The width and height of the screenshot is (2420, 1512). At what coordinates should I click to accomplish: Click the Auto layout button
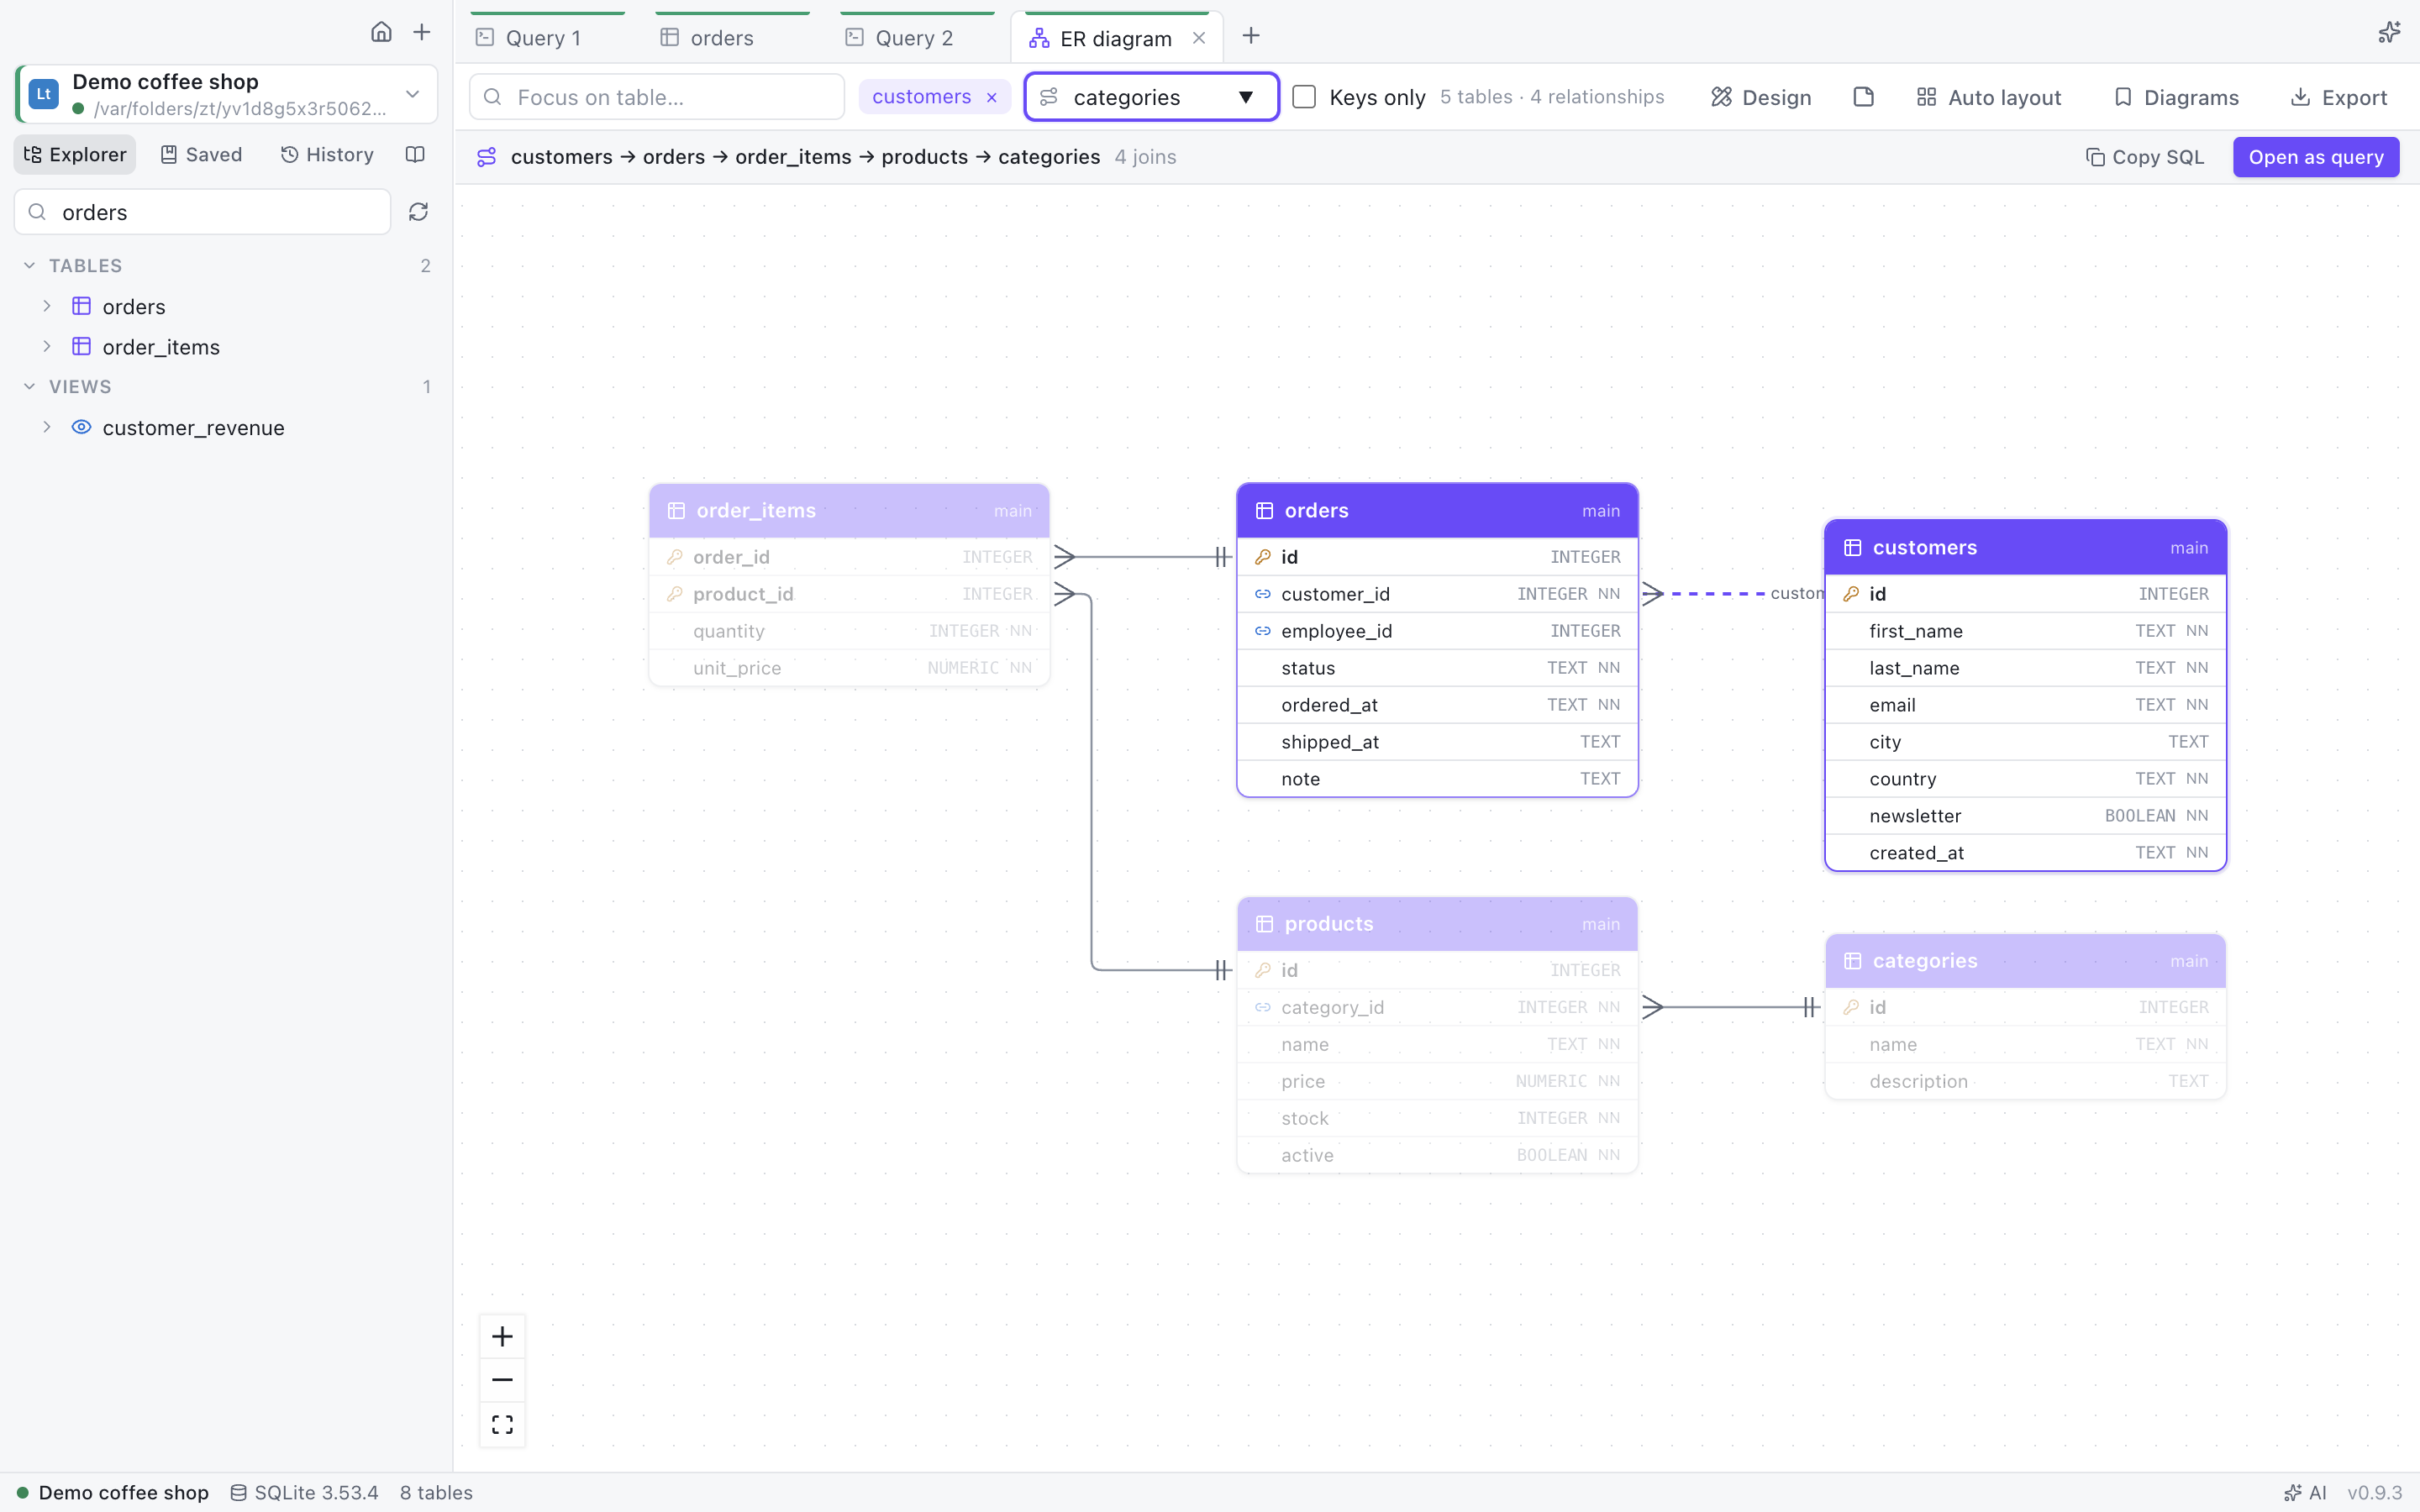point(1988,97)
